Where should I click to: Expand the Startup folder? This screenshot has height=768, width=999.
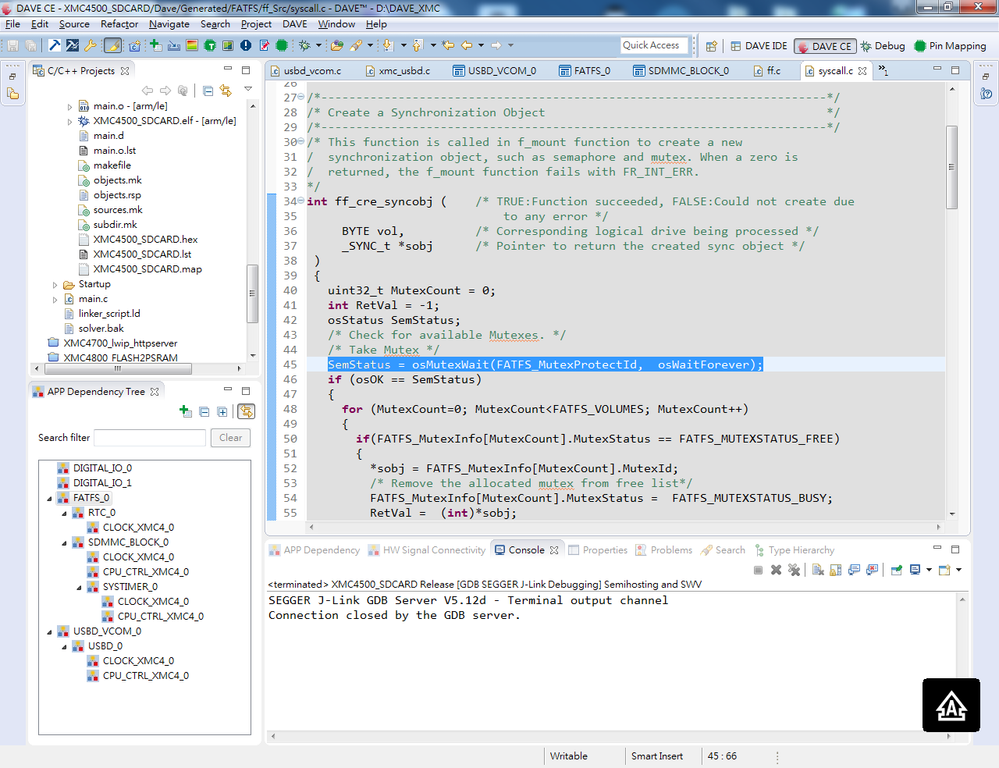click(x=55, y=284)
